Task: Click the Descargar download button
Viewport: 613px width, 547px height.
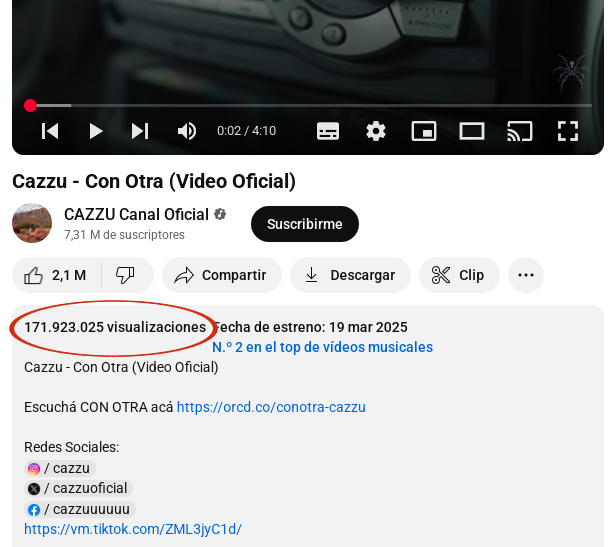Action: [350, 275]
